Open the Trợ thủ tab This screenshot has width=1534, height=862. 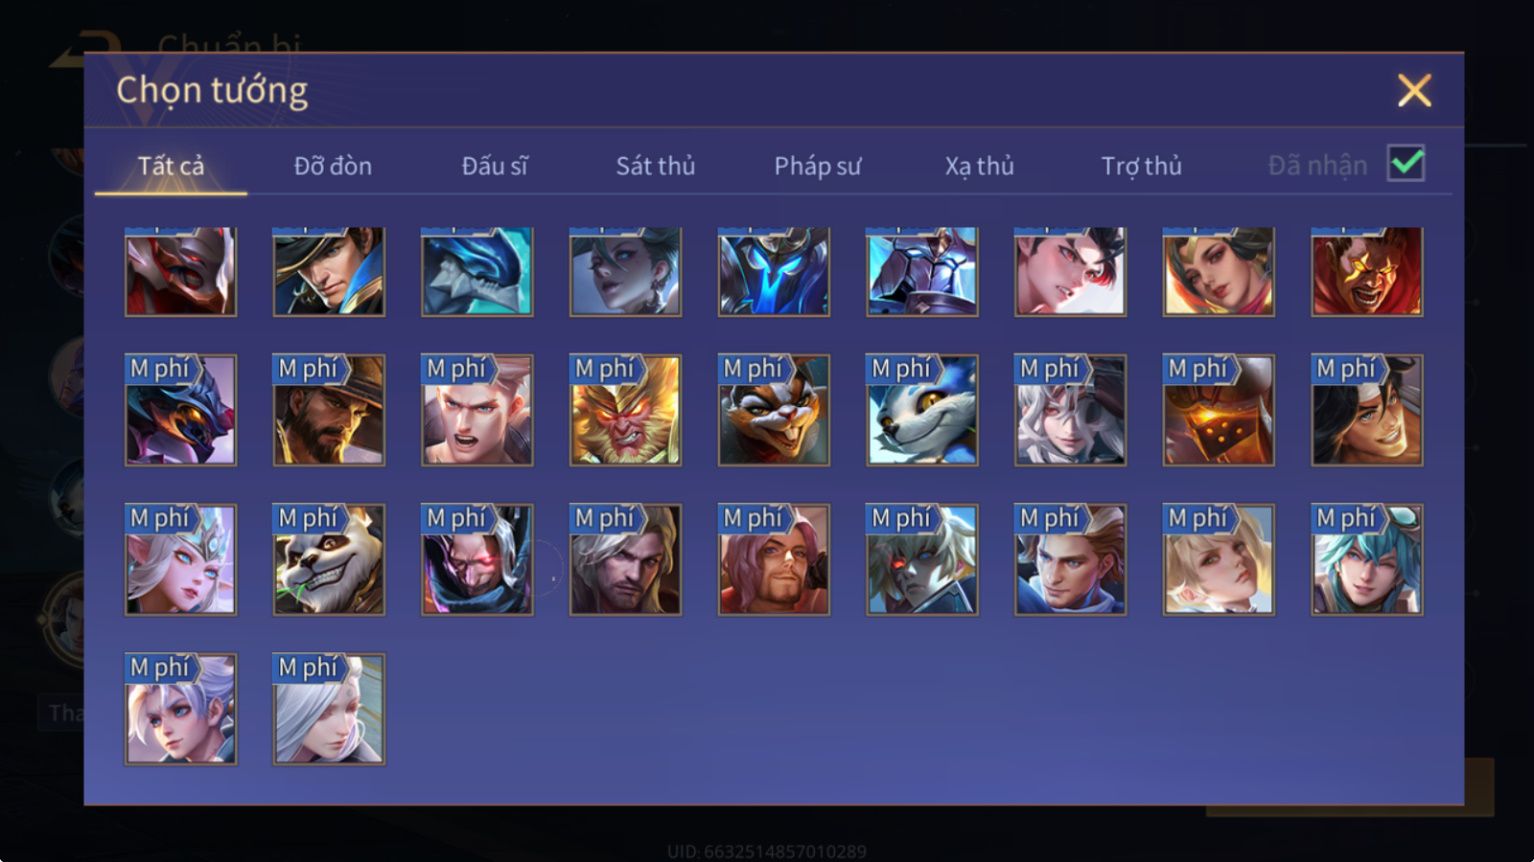coord(1141,166)
